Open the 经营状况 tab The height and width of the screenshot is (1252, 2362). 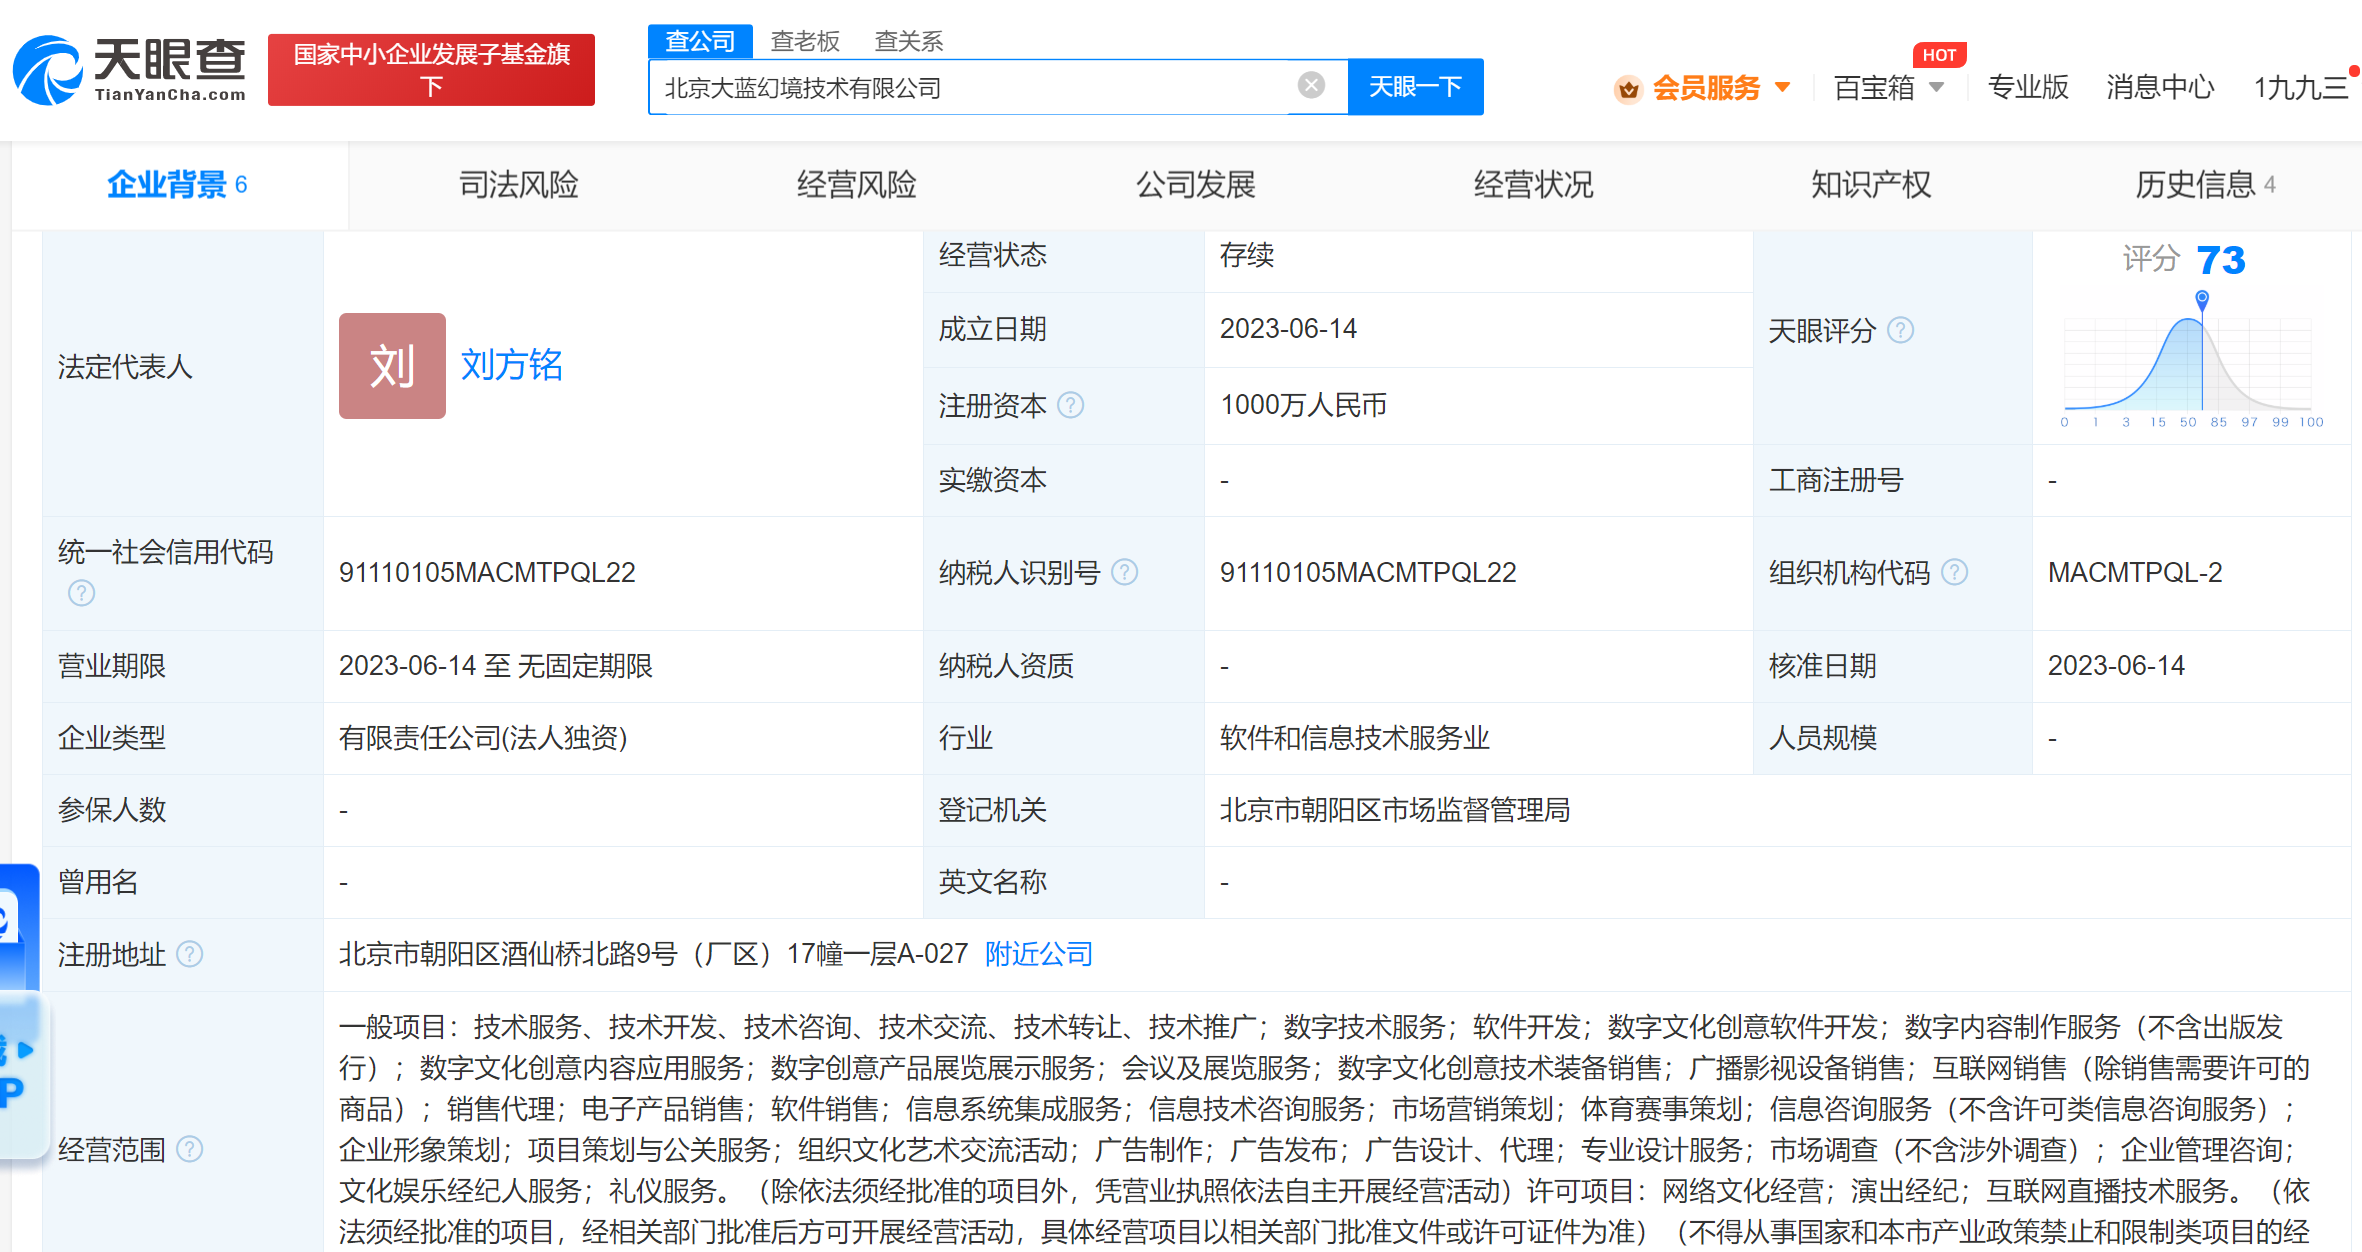coord(1533,185)
